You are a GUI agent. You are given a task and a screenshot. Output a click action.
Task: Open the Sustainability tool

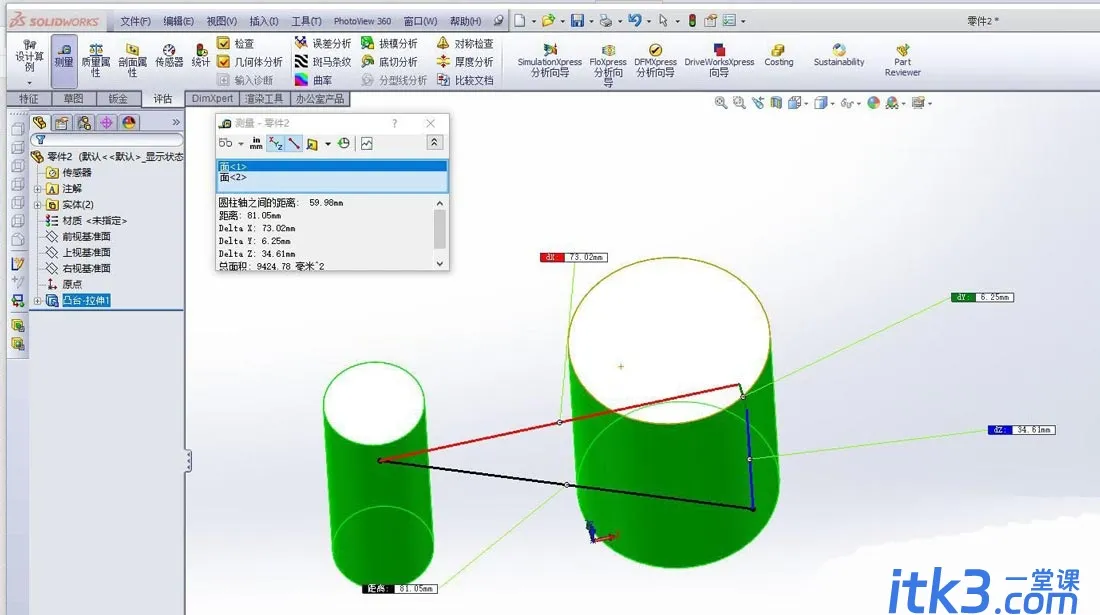tap(839, 55)
